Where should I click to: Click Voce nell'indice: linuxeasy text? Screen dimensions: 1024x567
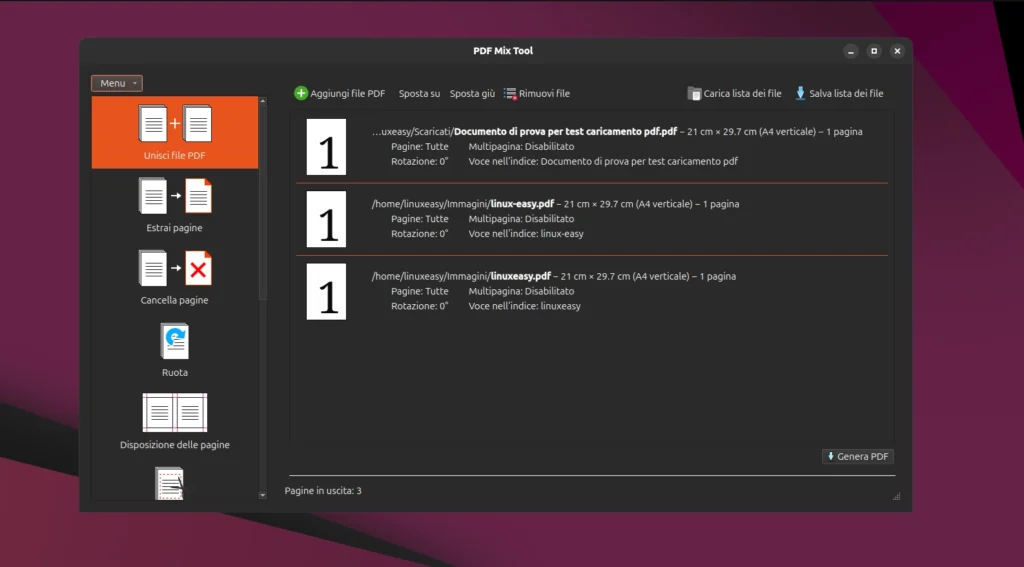(x=524, y=306)
